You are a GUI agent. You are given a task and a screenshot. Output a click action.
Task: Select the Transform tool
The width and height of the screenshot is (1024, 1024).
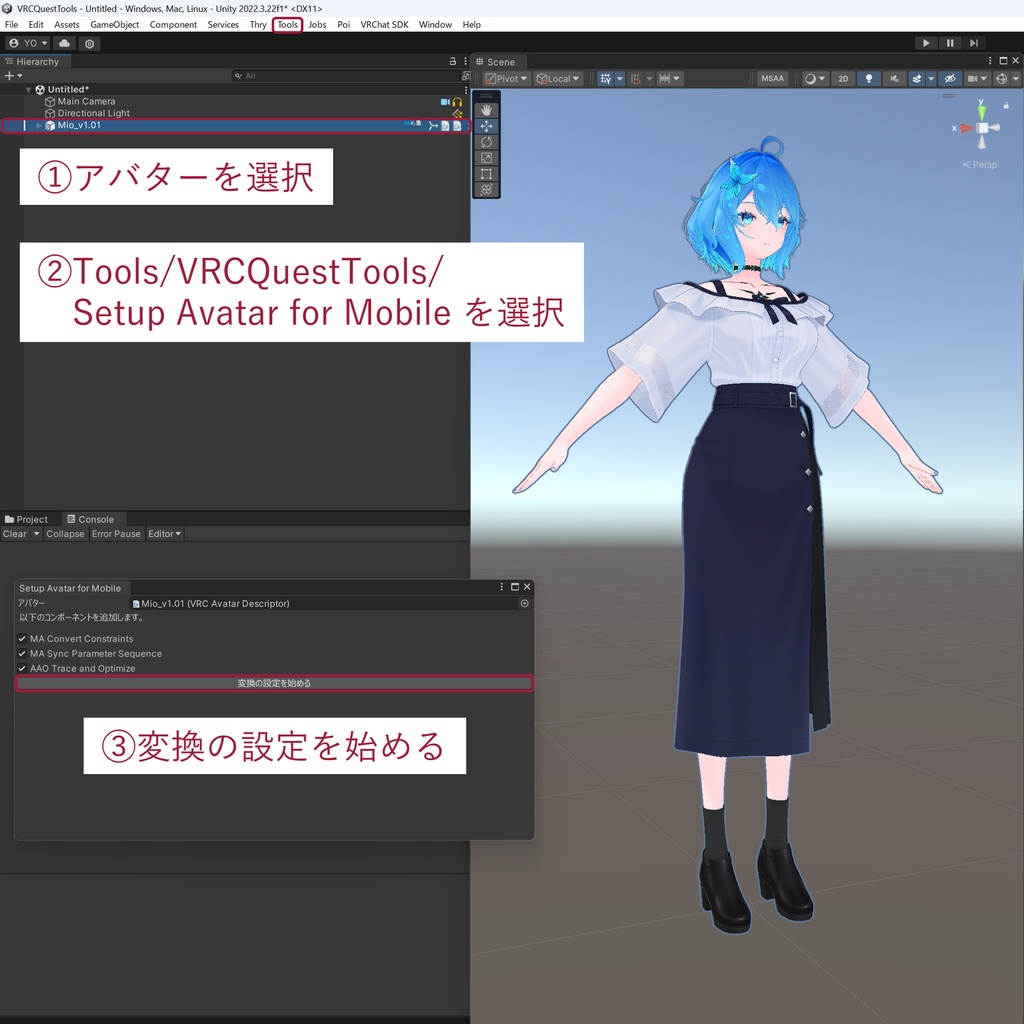[x=486, y=189]
